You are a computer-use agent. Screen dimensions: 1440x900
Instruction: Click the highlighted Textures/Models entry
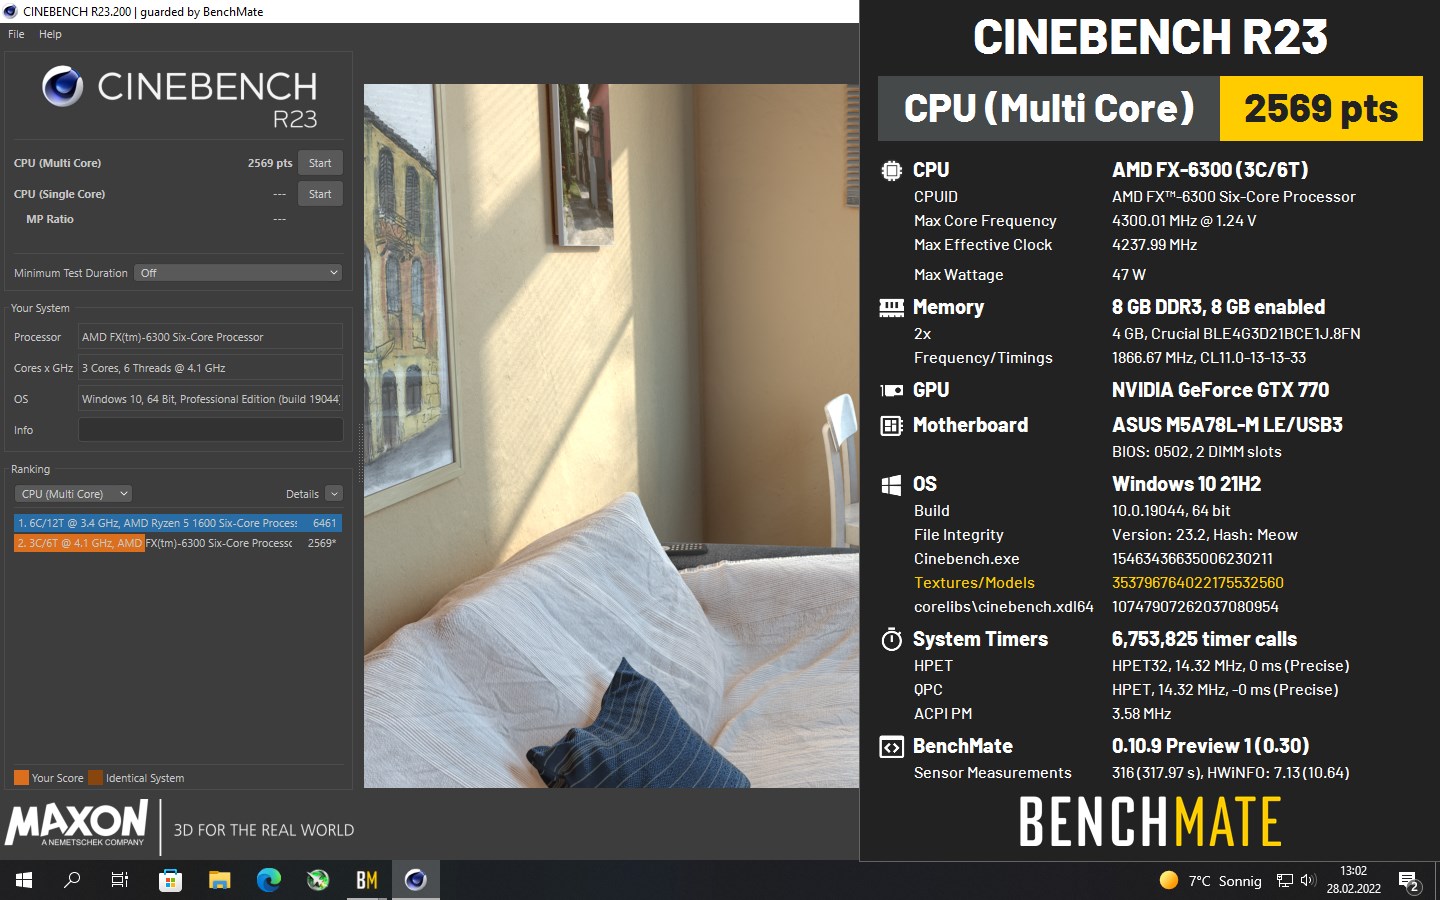tap(974, 583)
